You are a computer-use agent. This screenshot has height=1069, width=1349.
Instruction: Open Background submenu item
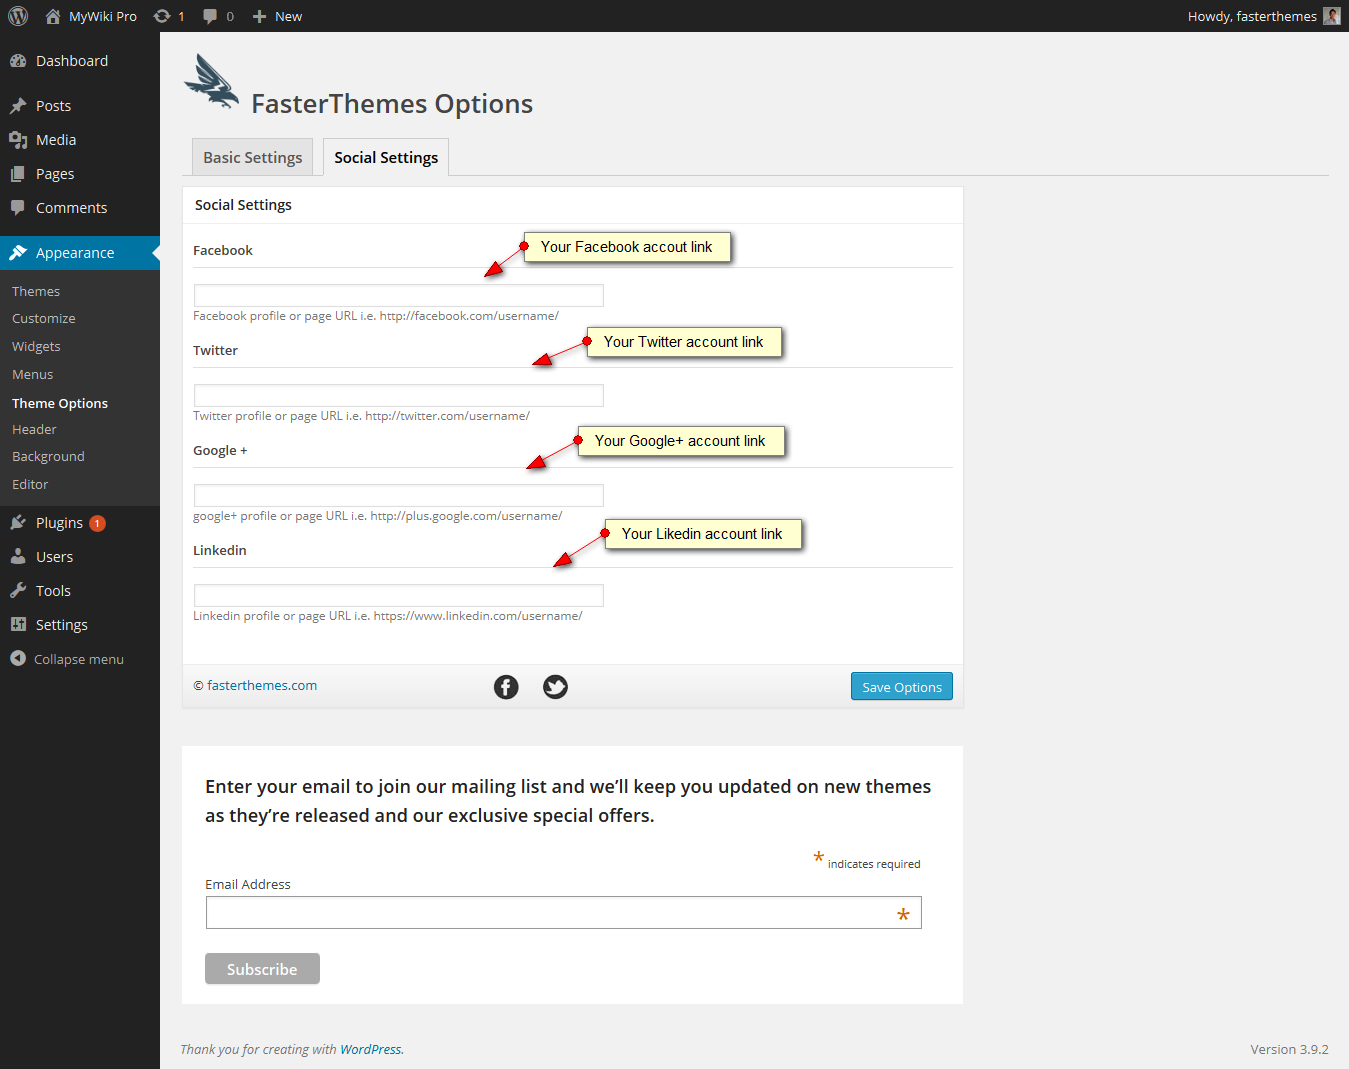click(48, 456)
